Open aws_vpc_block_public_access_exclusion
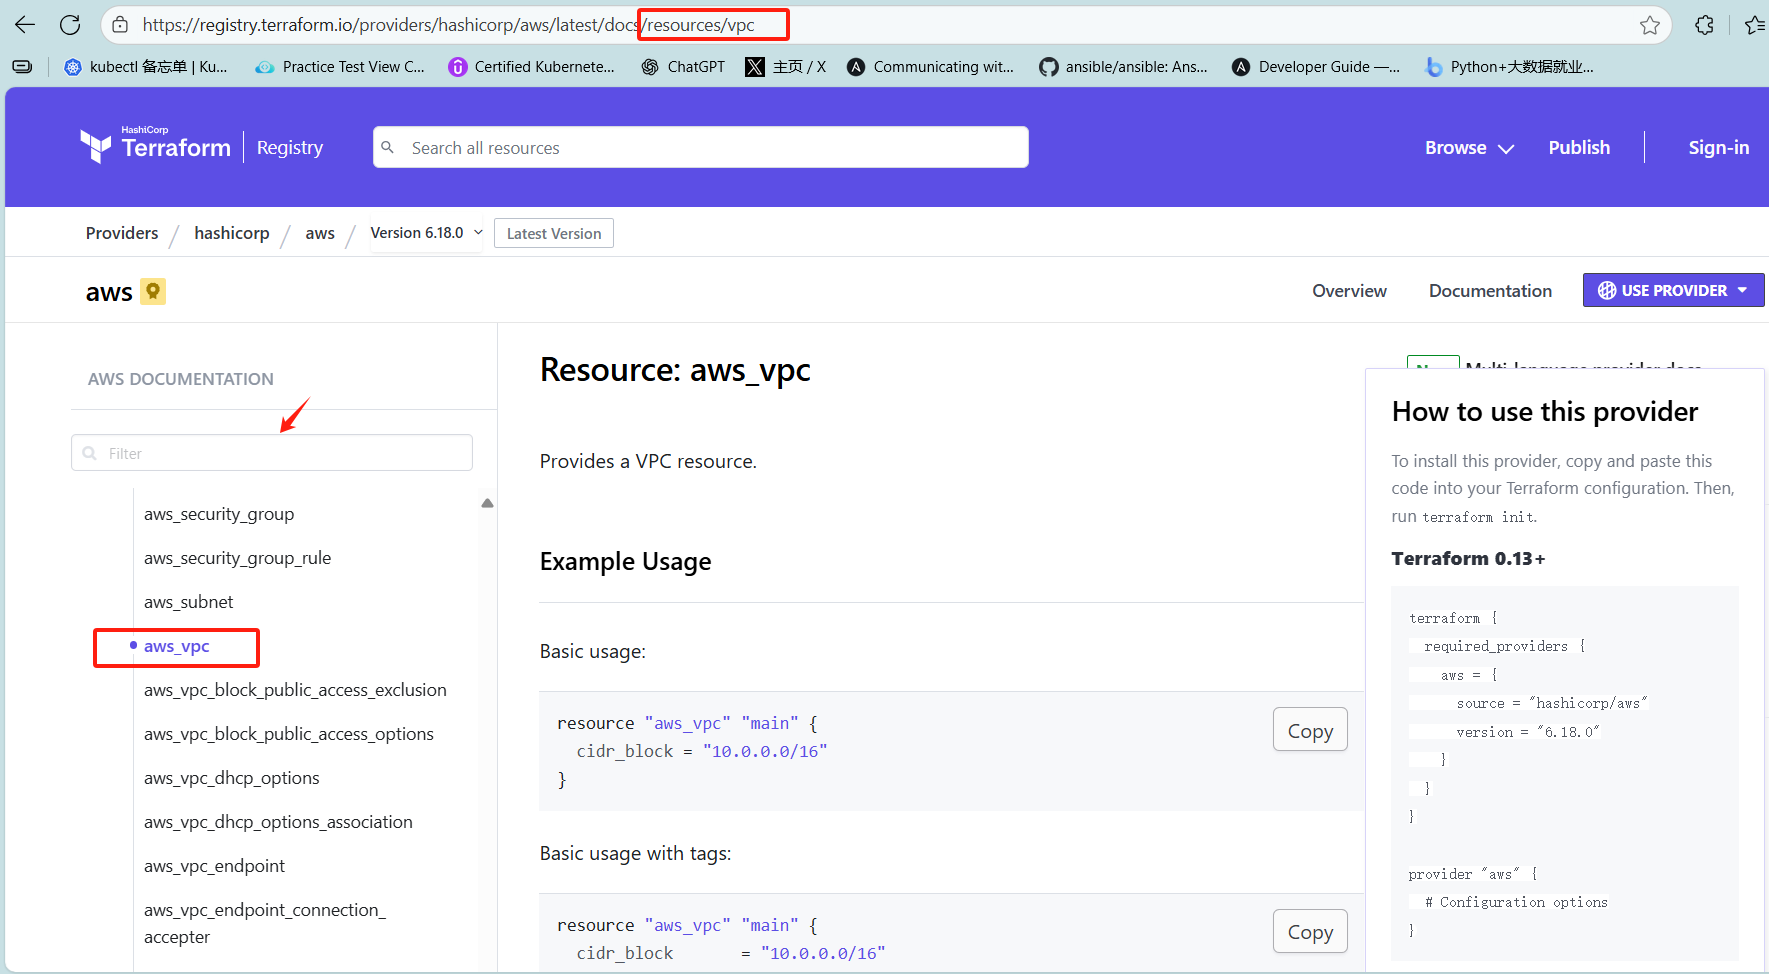Viewport: 1769px width, 974px height. tap(295, 690)
